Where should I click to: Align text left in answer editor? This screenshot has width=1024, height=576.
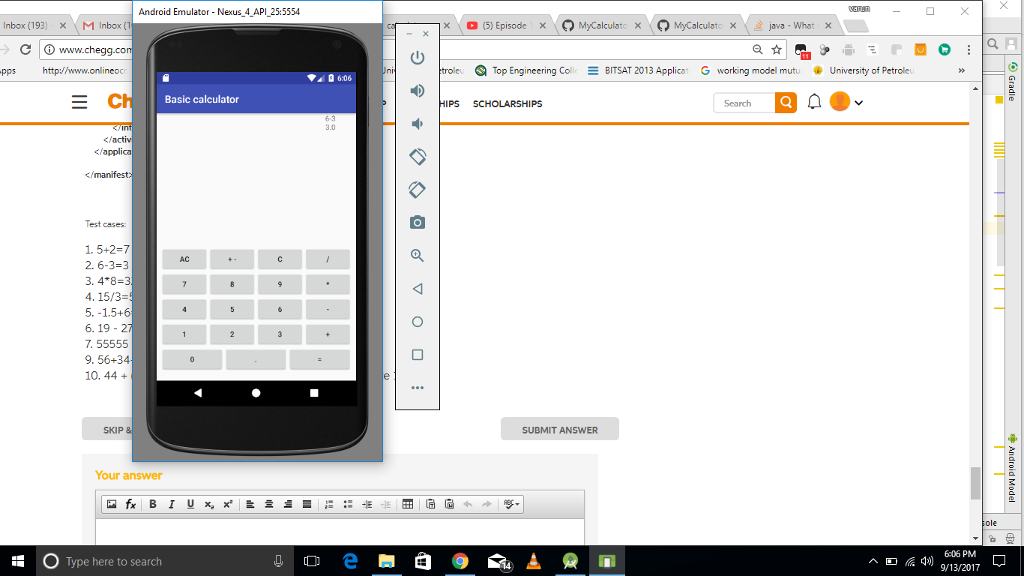[x=250, y=504]
